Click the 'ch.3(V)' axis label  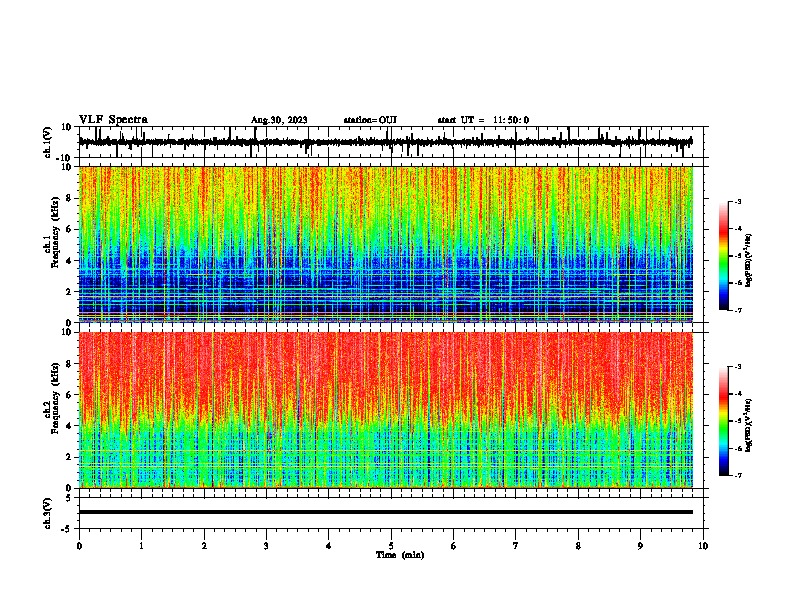point(48,513)
